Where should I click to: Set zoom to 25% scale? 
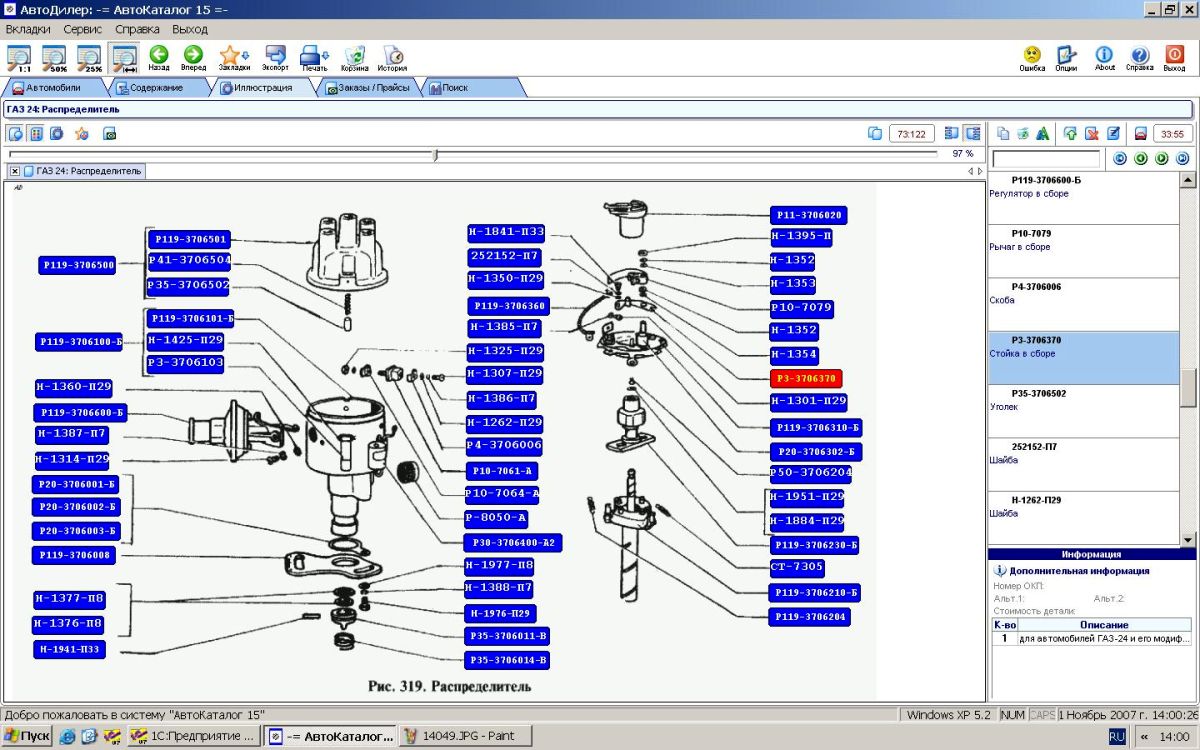coord(90,58)
